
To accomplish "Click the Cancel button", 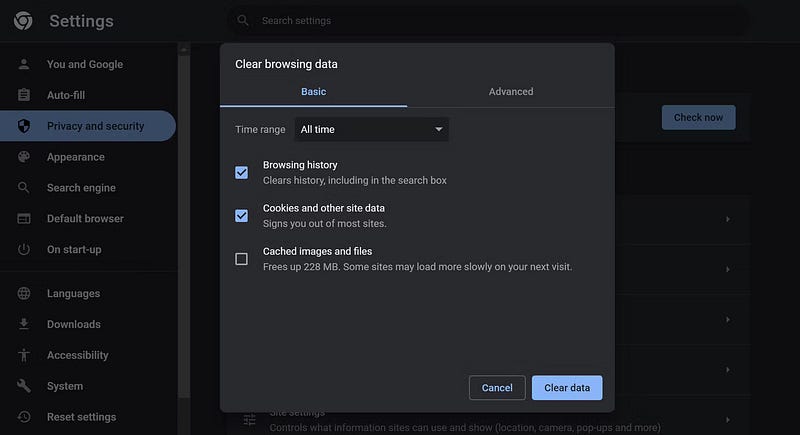I will coord(497,388).
